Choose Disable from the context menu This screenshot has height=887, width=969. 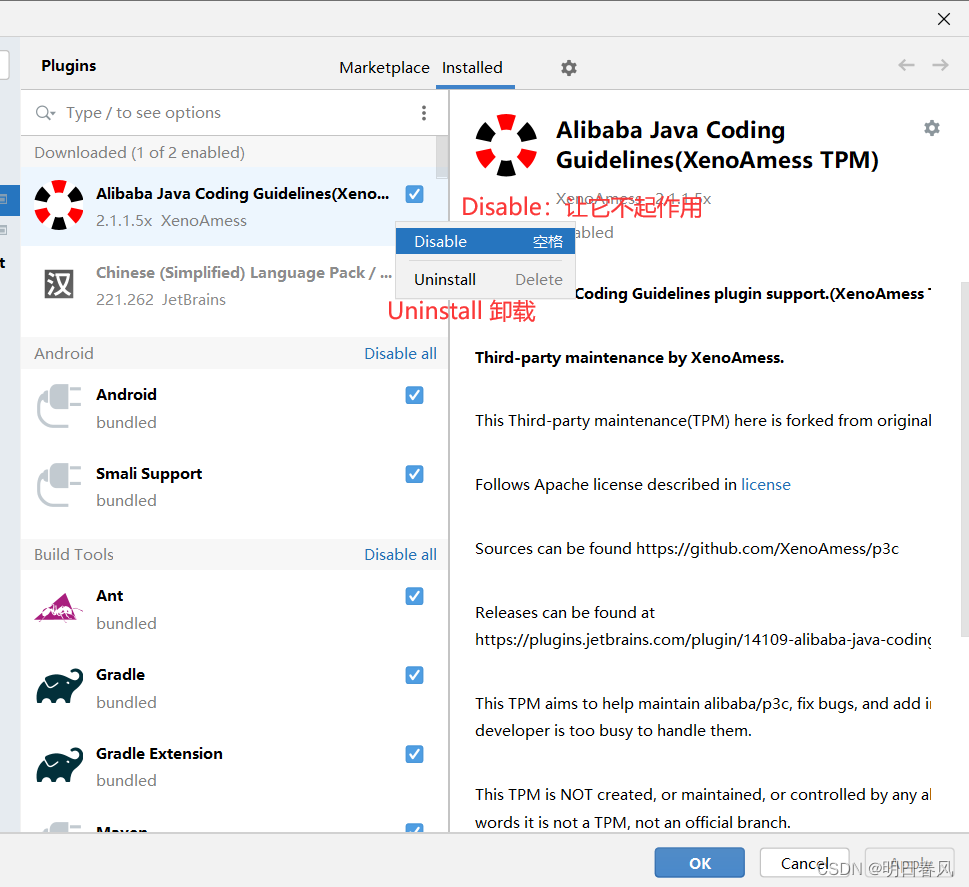point(485,241)
